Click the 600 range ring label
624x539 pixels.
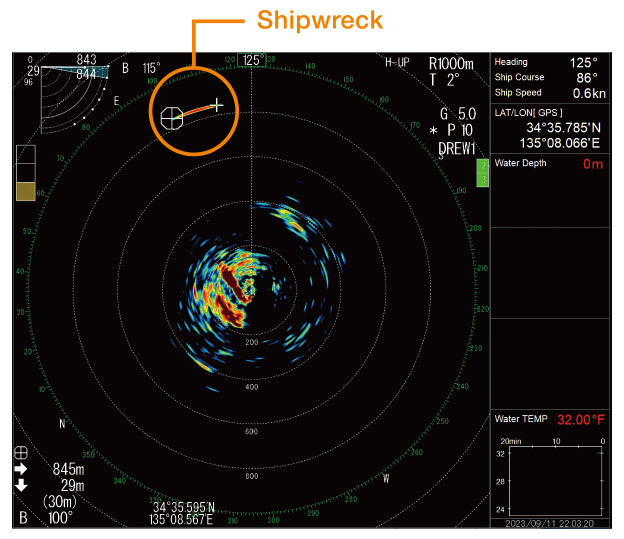[252, 432]
